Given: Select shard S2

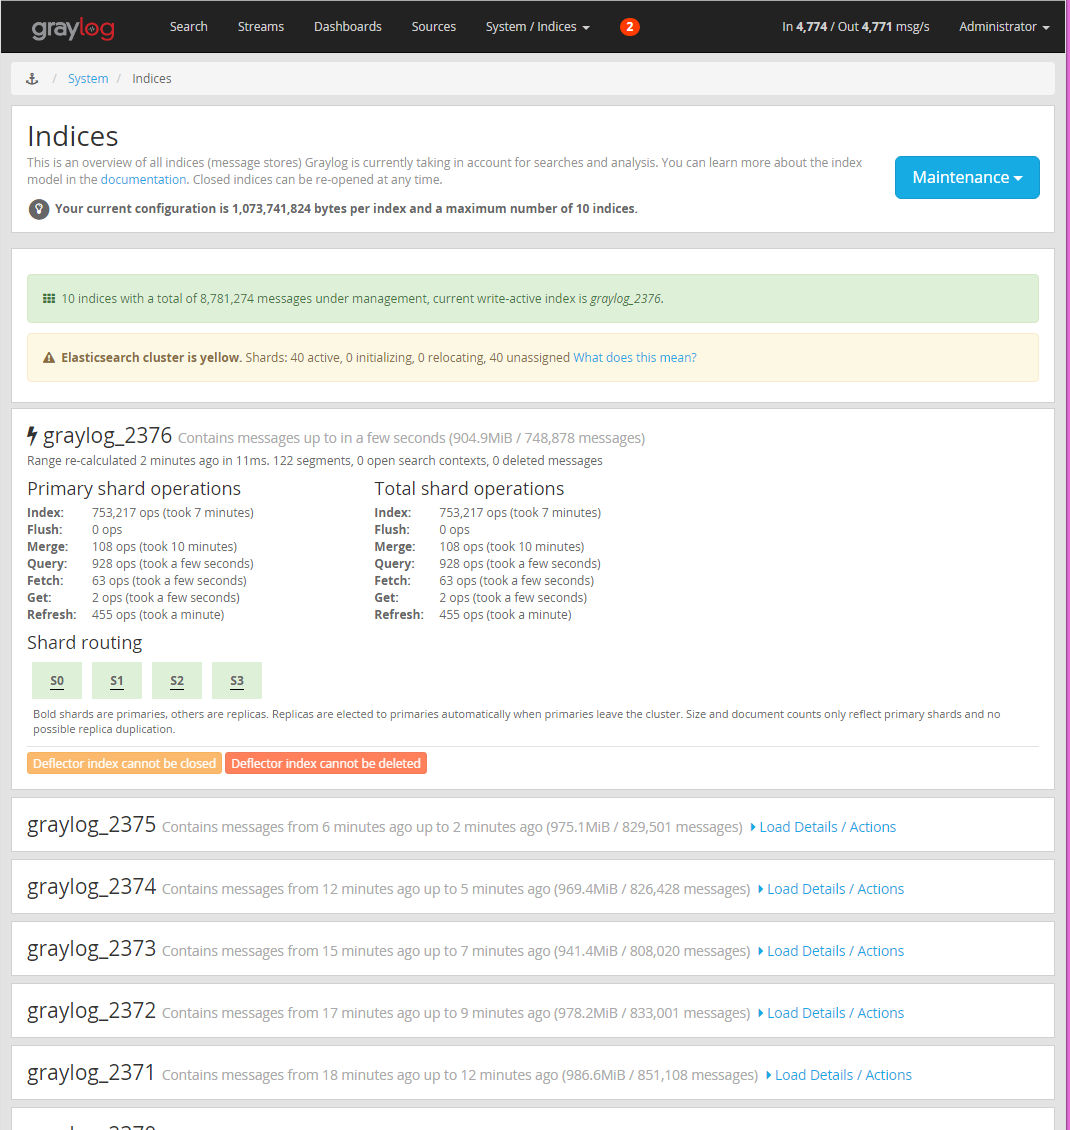Looking at the screenshot, I should (177, 680).
